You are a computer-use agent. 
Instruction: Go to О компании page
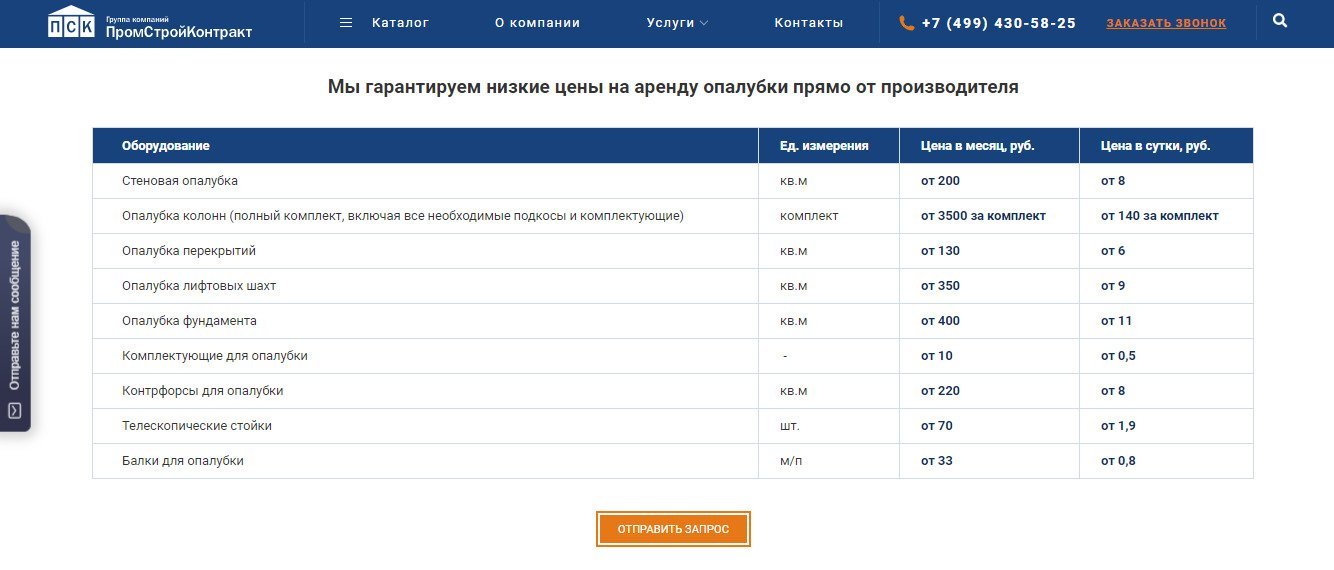click(x=537, y=23)
